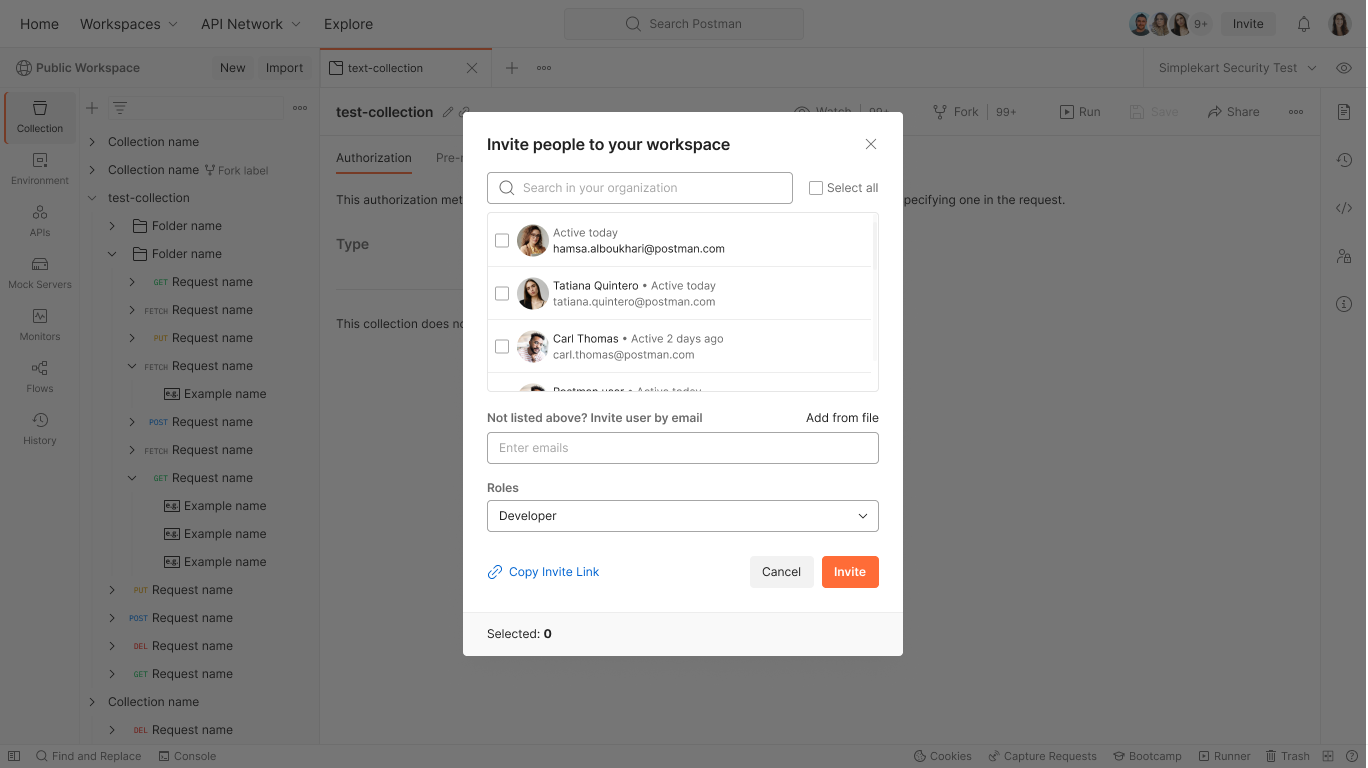Focus the Enter emails input field
The image size is (1368, 768).
[682, 448]
